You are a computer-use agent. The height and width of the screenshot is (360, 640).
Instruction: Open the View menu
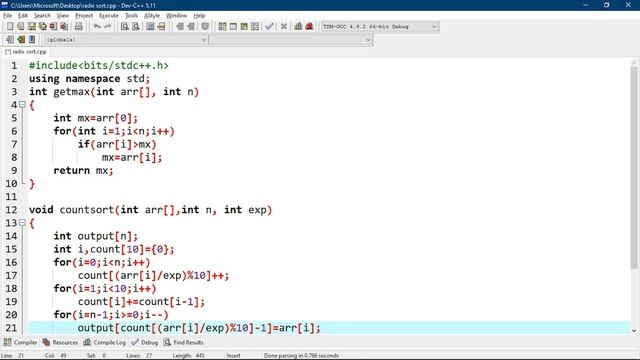(62, 16)
